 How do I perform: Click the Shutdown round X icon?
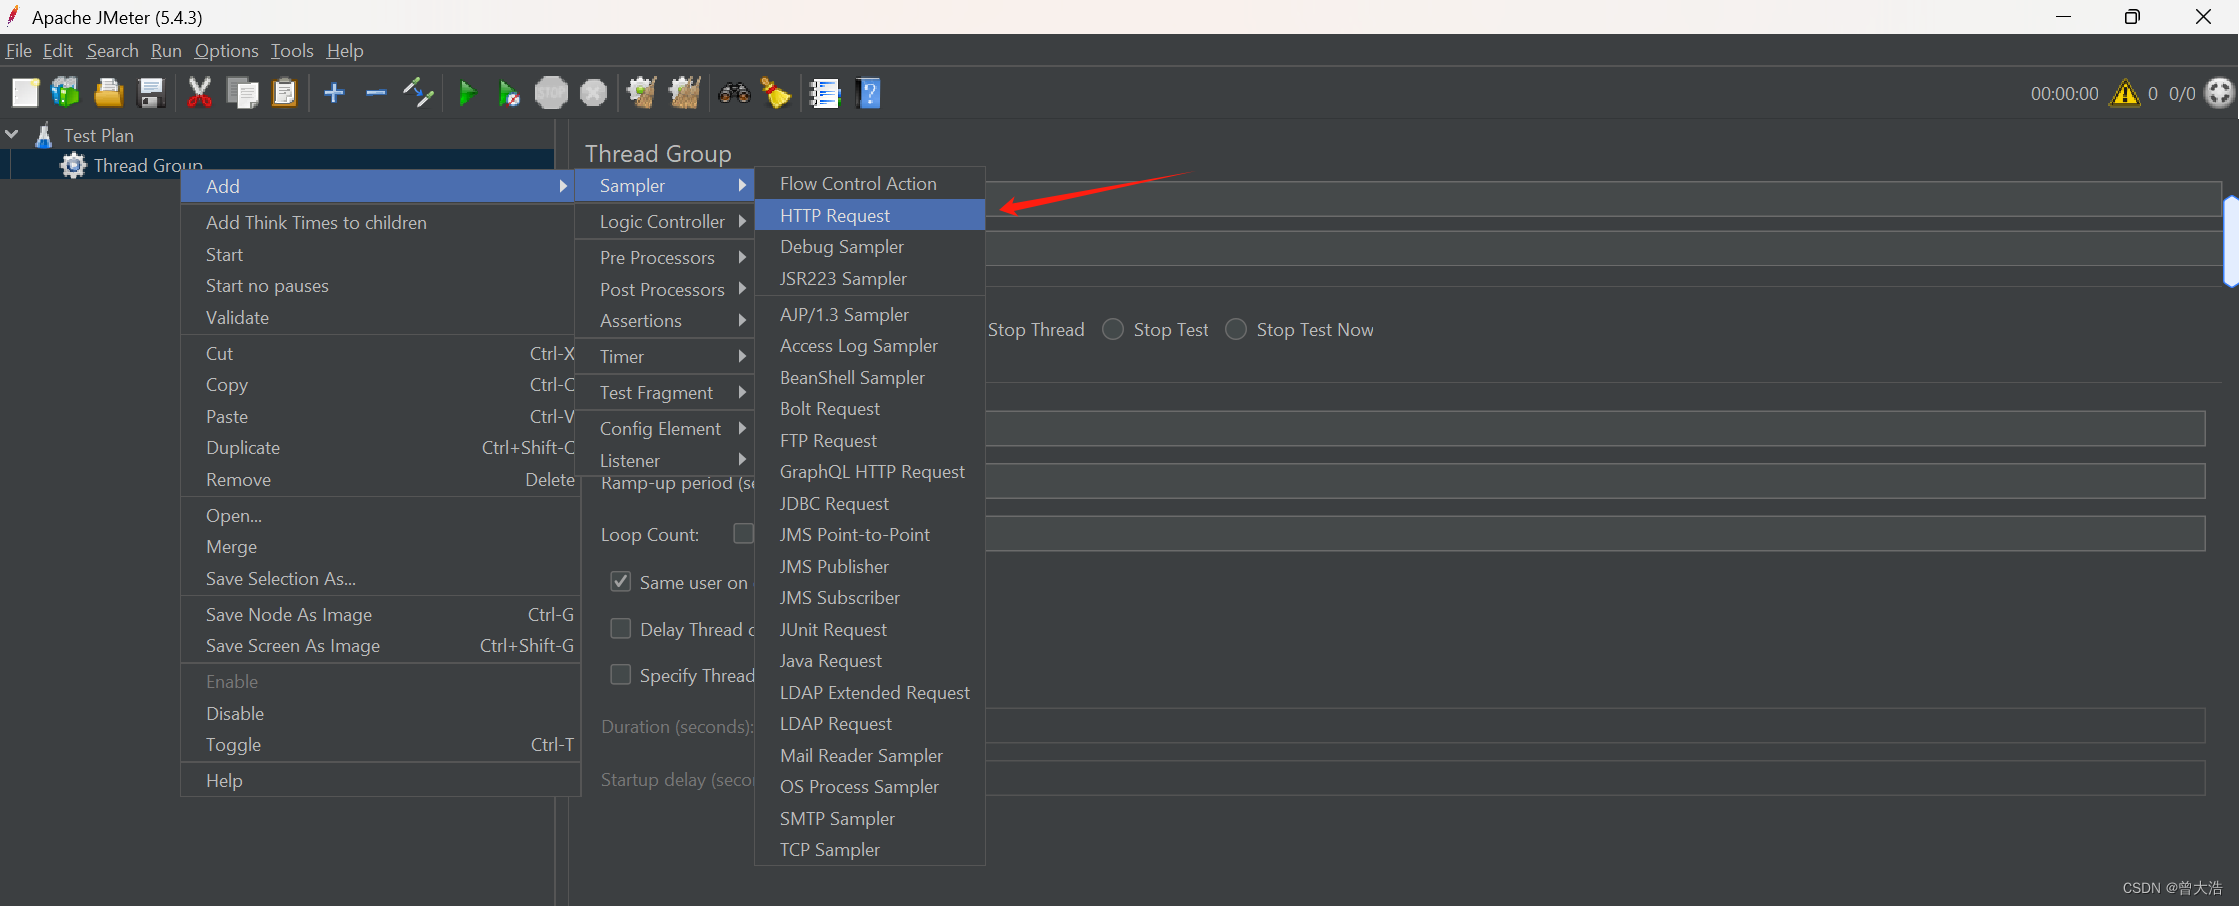click(594, 93)
